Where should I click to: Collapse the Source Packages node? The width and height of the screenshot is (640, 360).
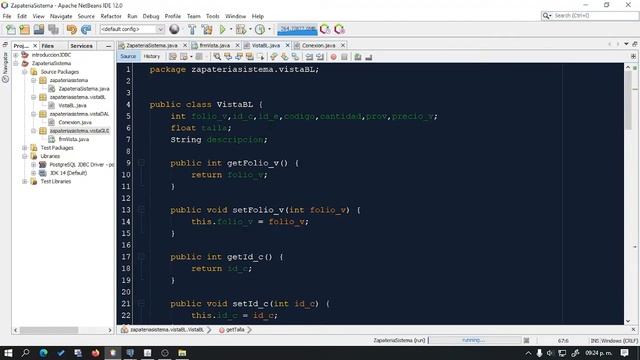[24, 72]
